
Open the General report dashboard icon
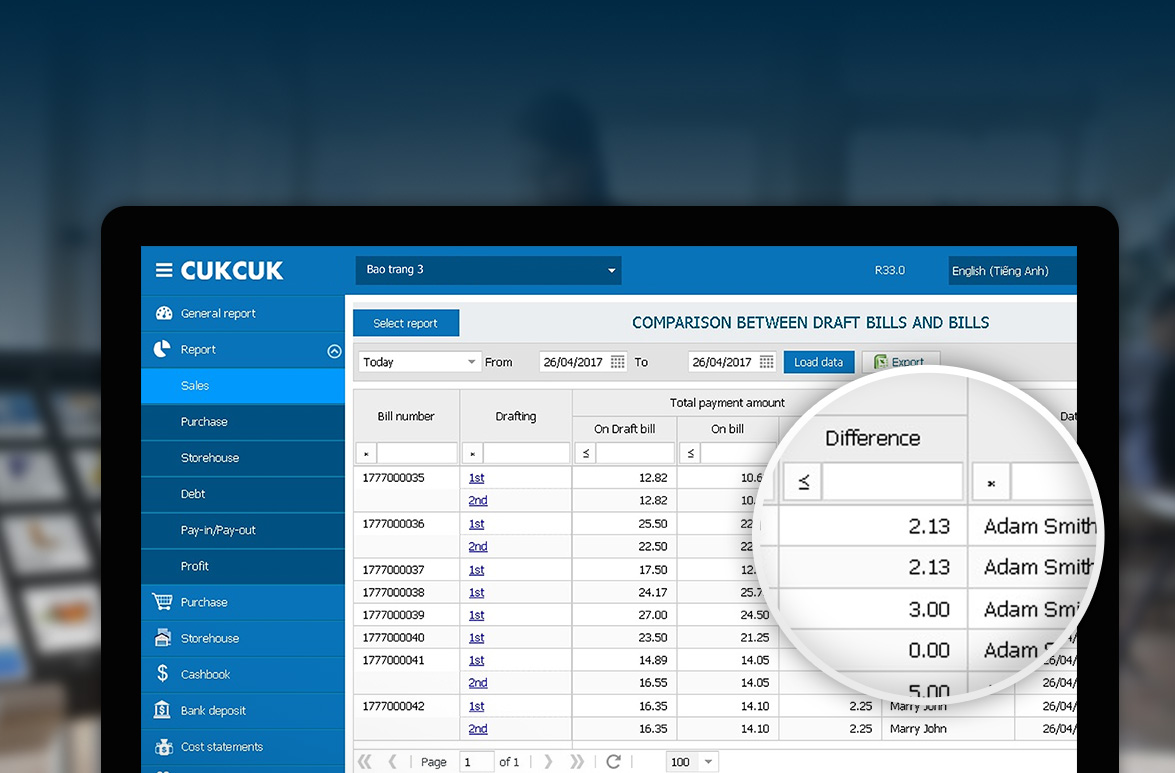(x=163, y=313)
